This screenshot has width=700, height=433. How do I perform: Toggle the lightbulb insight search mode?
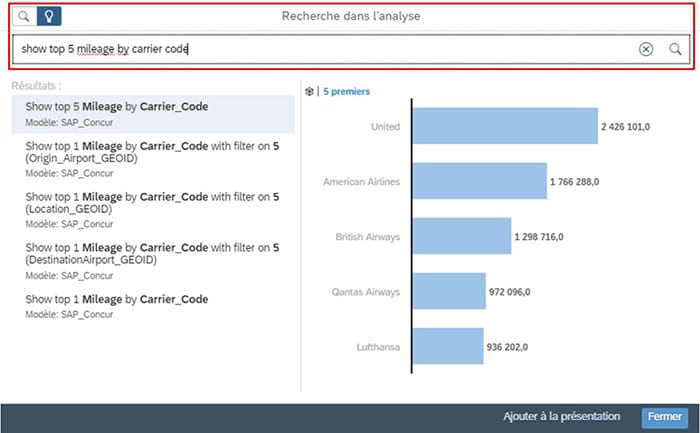[x=49, y=17]
